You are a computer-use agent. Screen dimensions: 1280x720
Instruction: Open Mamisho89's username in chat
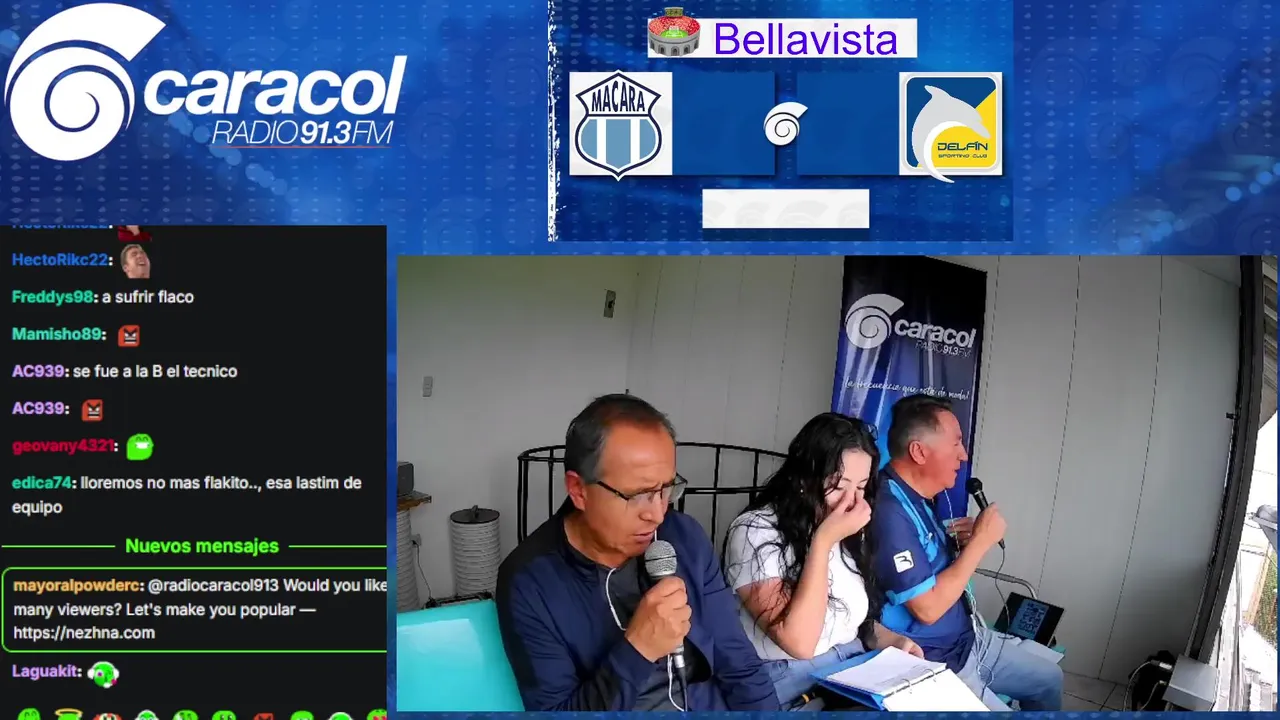[58, 334]
